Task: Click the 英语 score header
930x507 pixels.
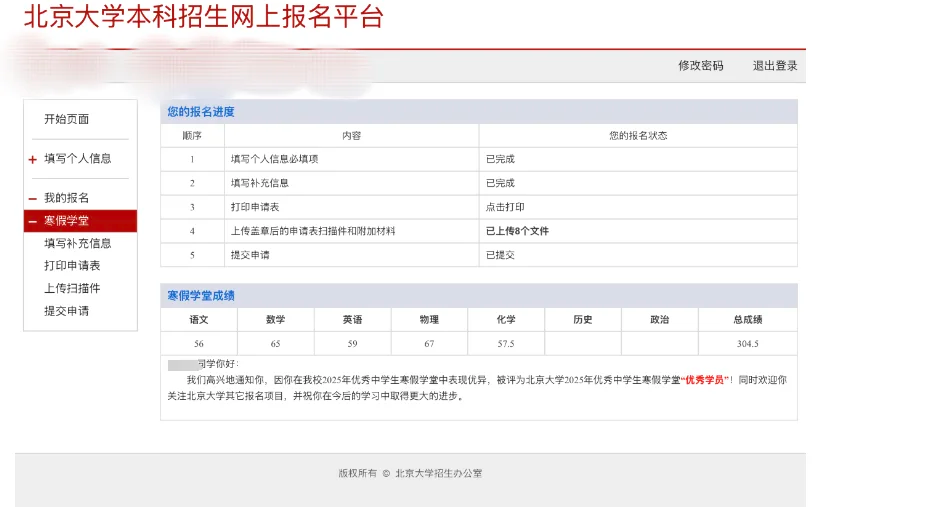Action: pos(352,320)
